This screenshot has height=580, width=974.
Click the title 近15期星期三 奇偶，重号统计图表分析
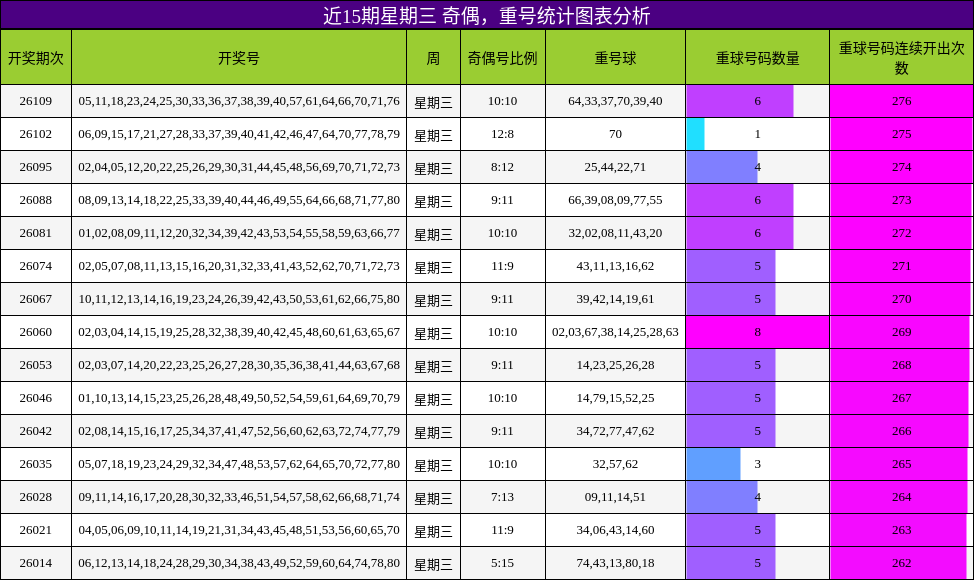487,16
